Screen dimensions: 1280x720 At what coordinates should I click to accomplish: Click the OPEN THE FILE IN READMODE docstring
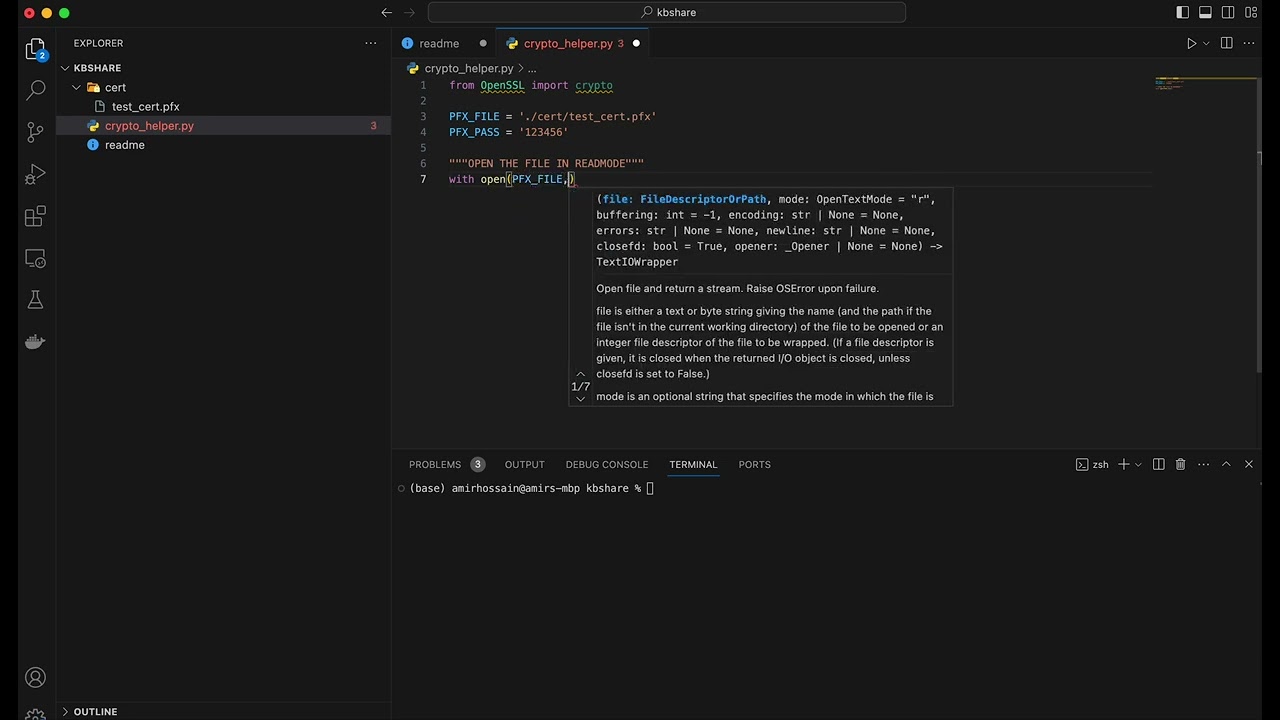coord(546,163)
